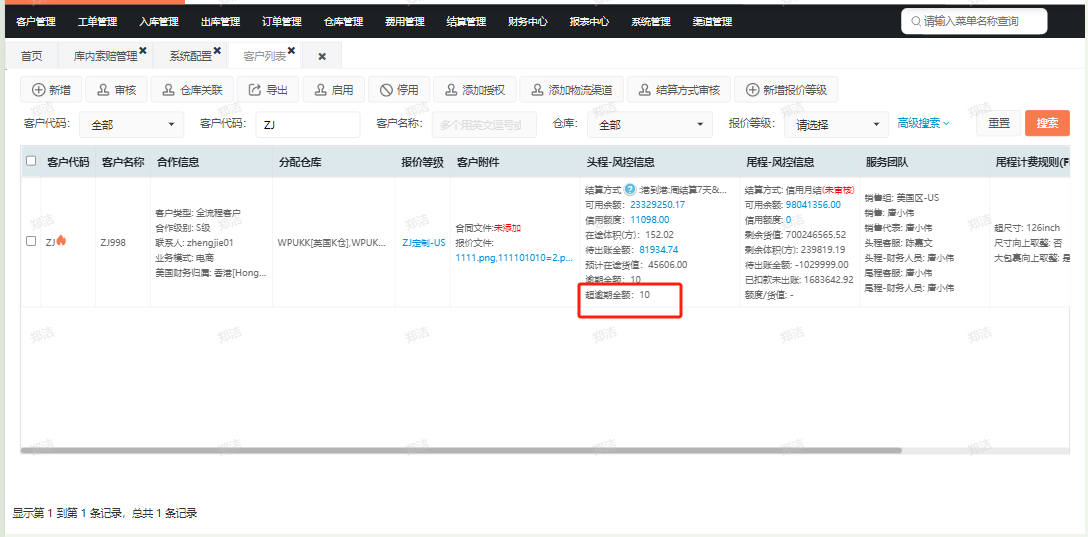Open the 报价等级 请选择 dropdown

[x=836, y=125]
